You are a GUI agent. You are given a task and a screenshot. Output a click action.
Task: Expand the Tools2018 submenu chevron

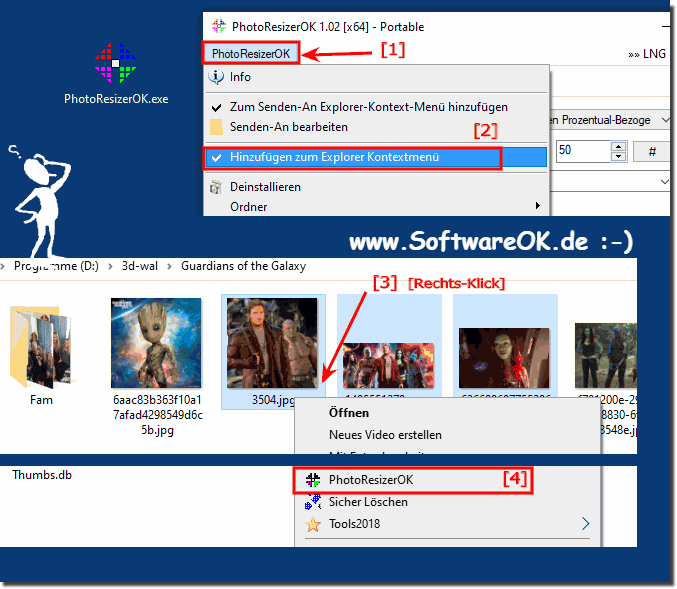tap(585, 524)
